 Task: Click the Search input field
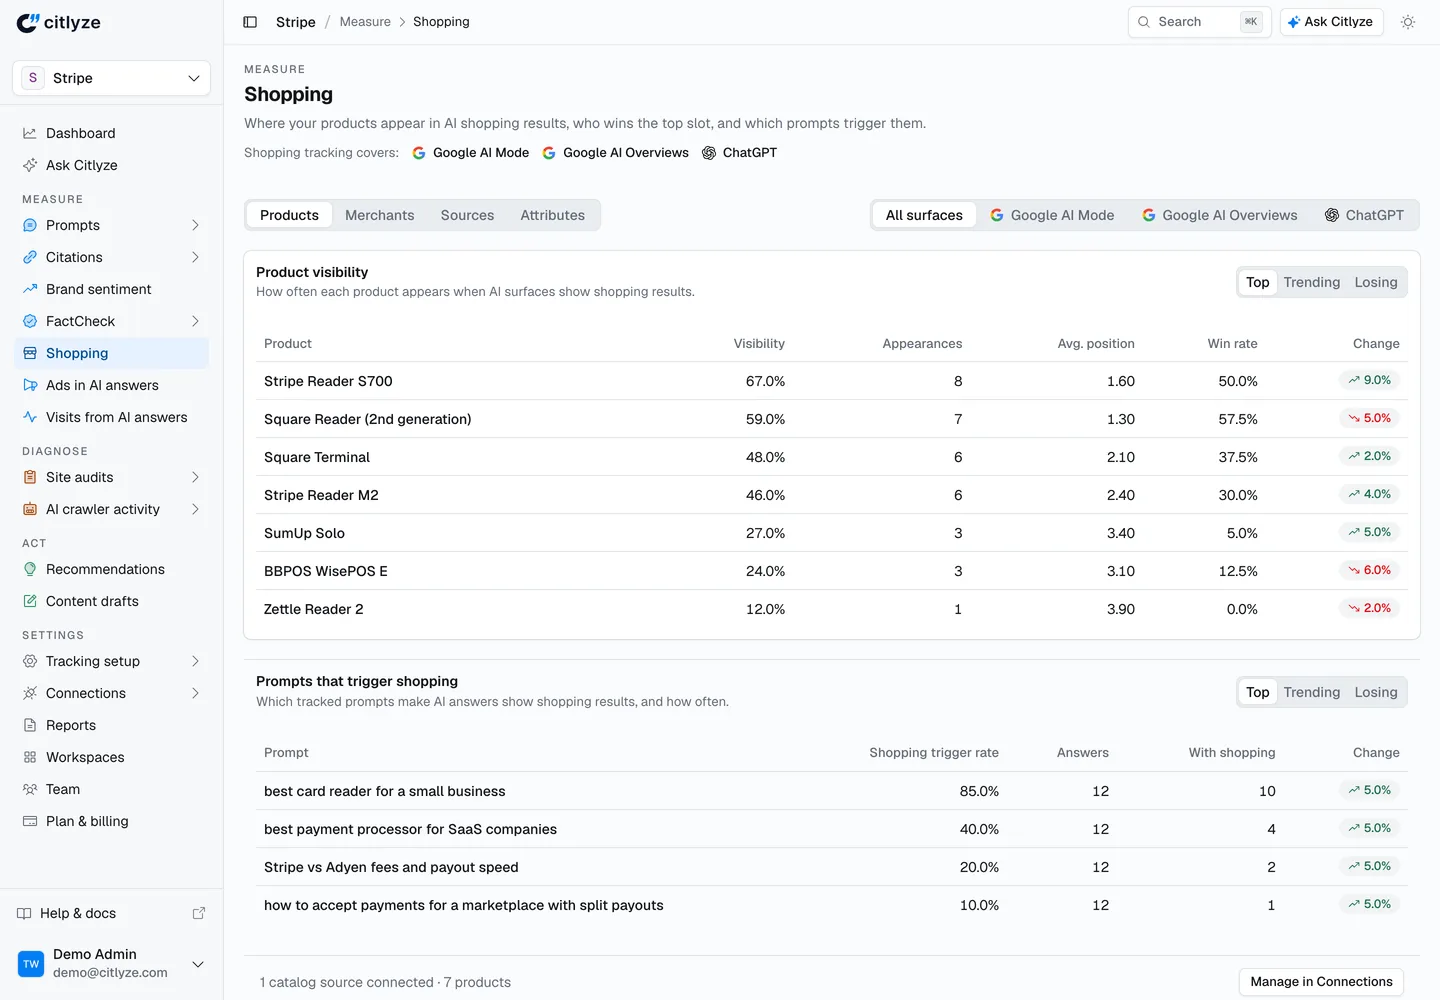tap(1199, 22)
